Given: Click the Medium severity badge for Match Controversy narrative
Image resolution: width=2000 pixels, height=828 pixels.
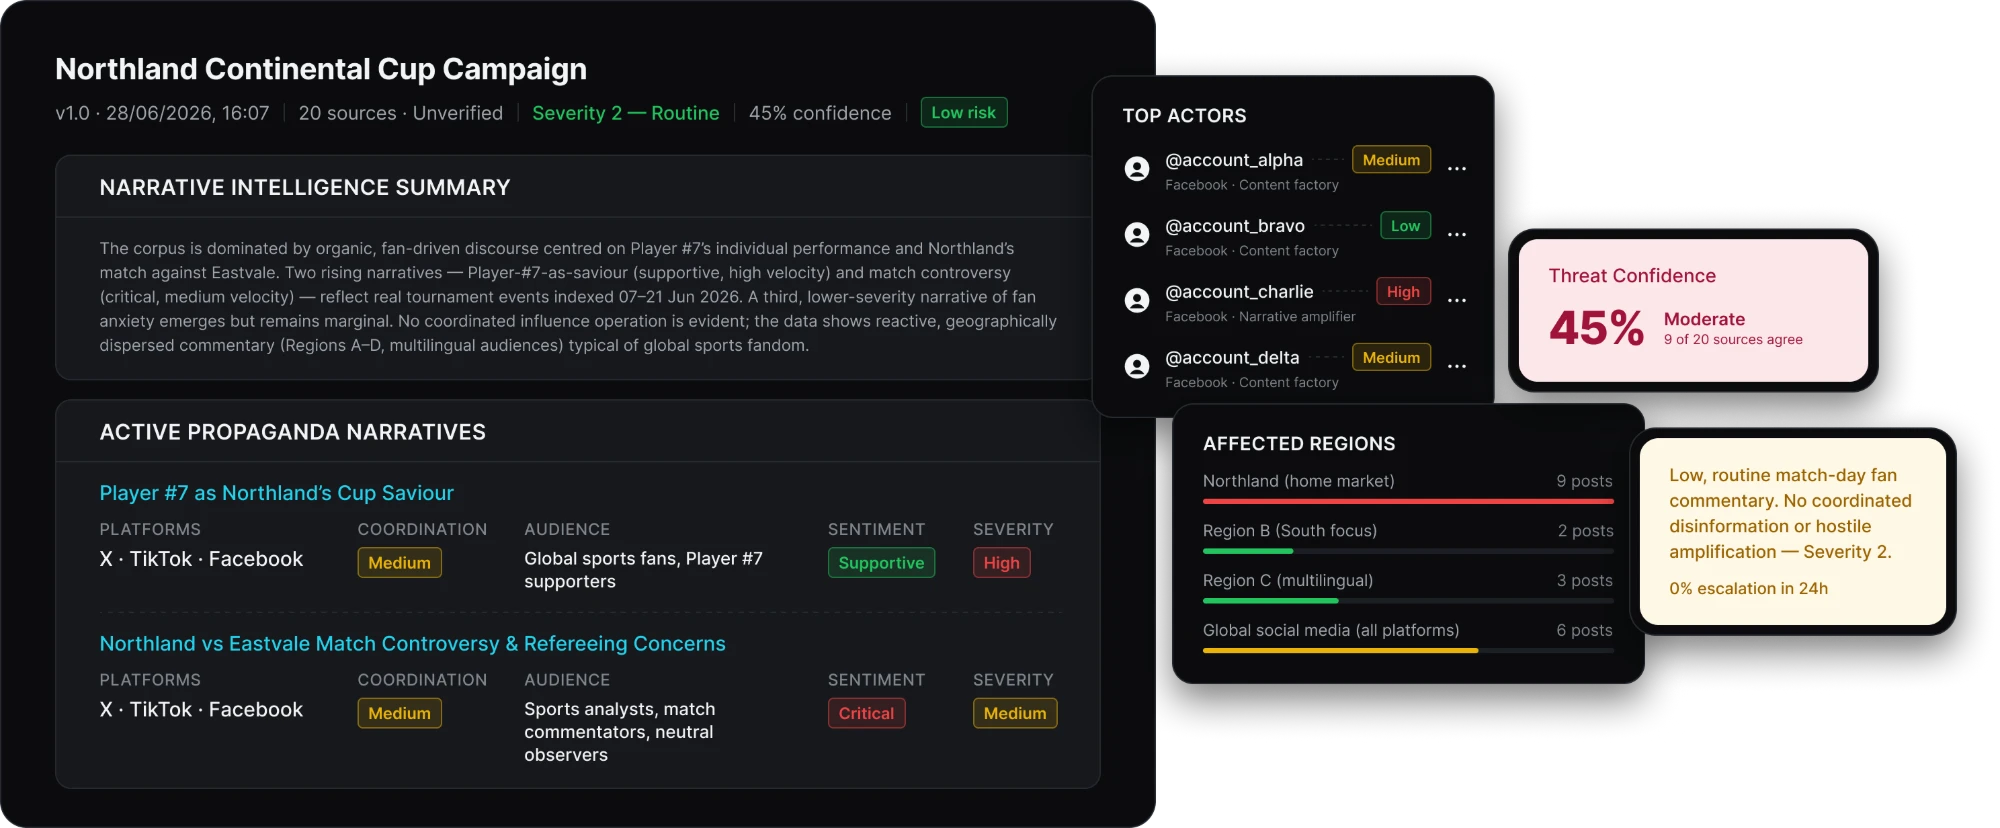Looking at the screenshot, I should click(x=1015, y=713).
